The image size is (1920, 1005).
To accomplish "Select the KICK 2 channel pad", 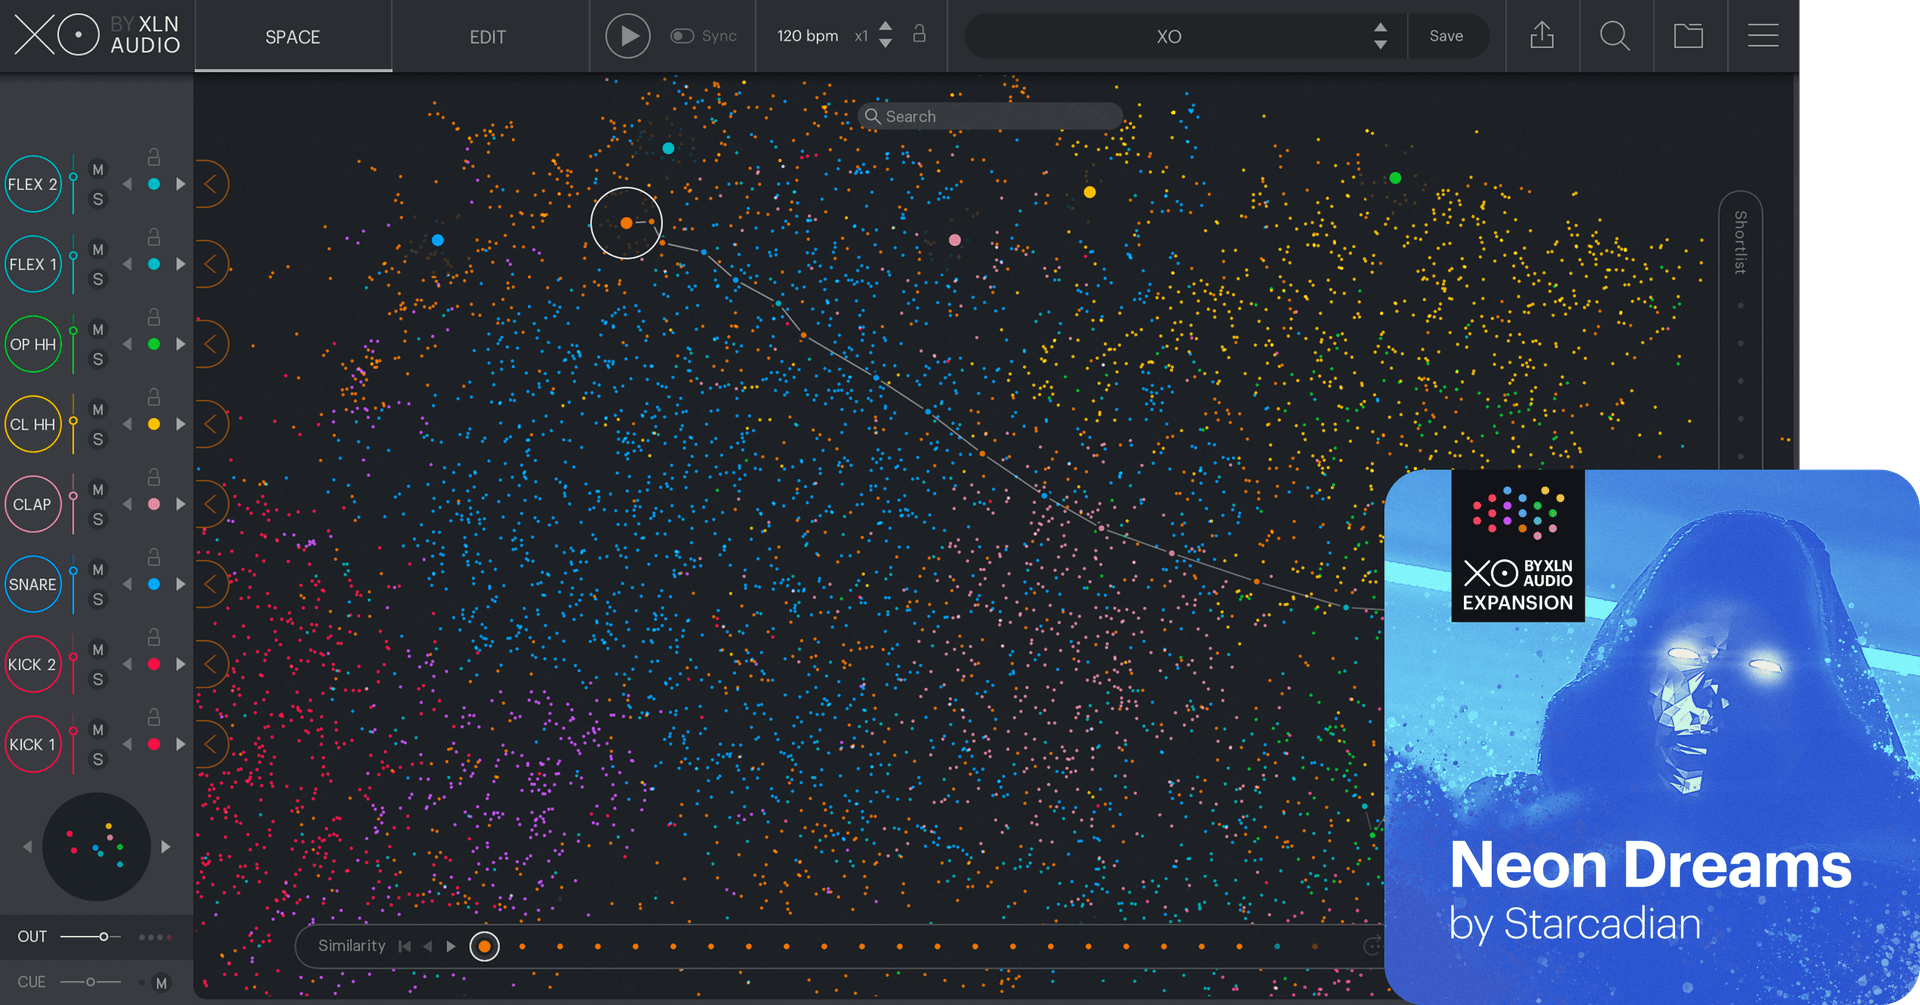I will click(33, 664).
